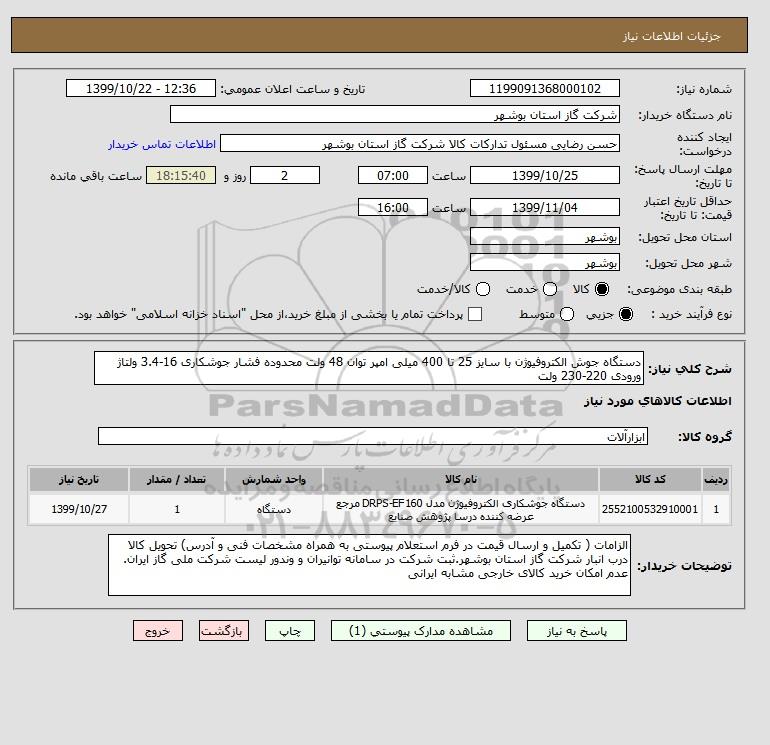
Task: Click the deadline time field 07:00
Action: tap(393, 175)
